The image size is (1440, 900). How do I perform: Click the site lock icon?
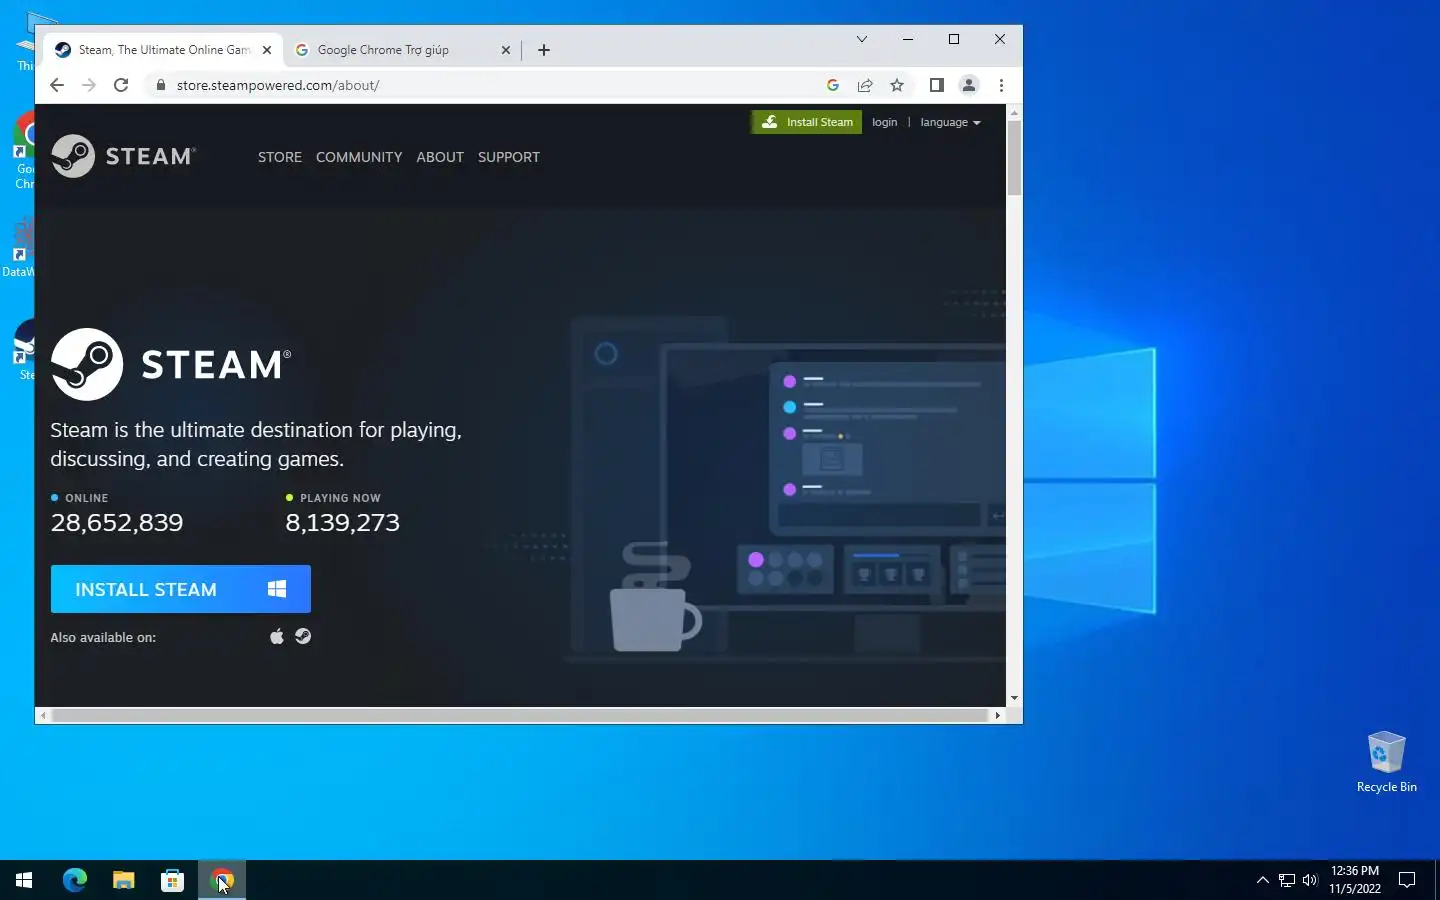point(160,85)
